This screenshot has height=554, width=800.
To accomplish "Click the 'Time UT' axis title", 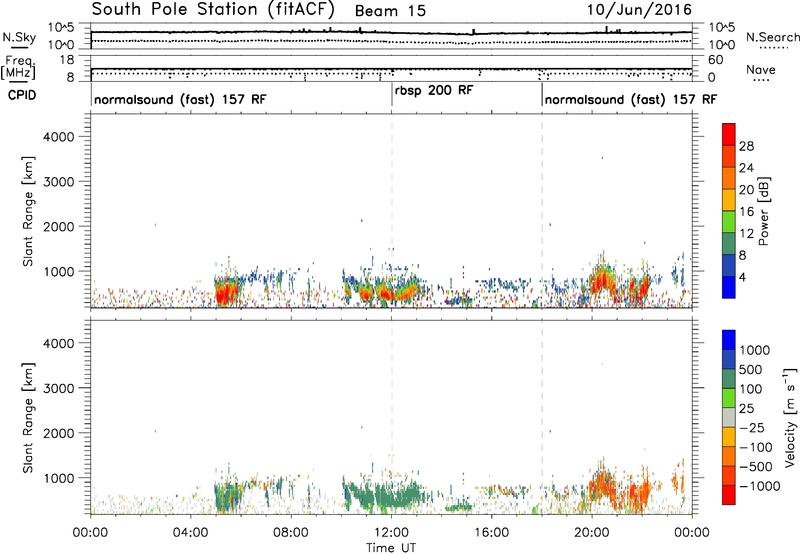I will click(x=391, y=548).
